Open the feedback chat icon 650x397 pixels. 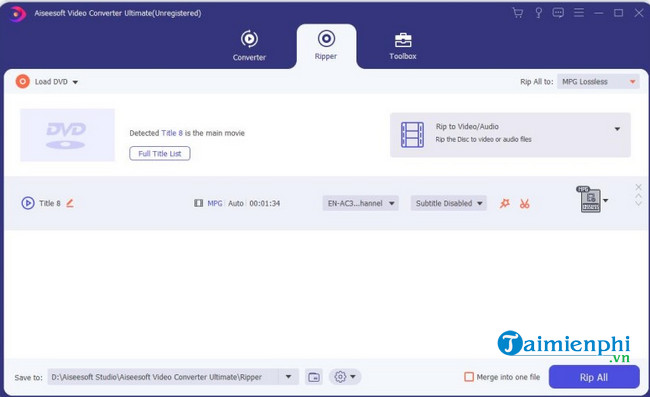558,13
